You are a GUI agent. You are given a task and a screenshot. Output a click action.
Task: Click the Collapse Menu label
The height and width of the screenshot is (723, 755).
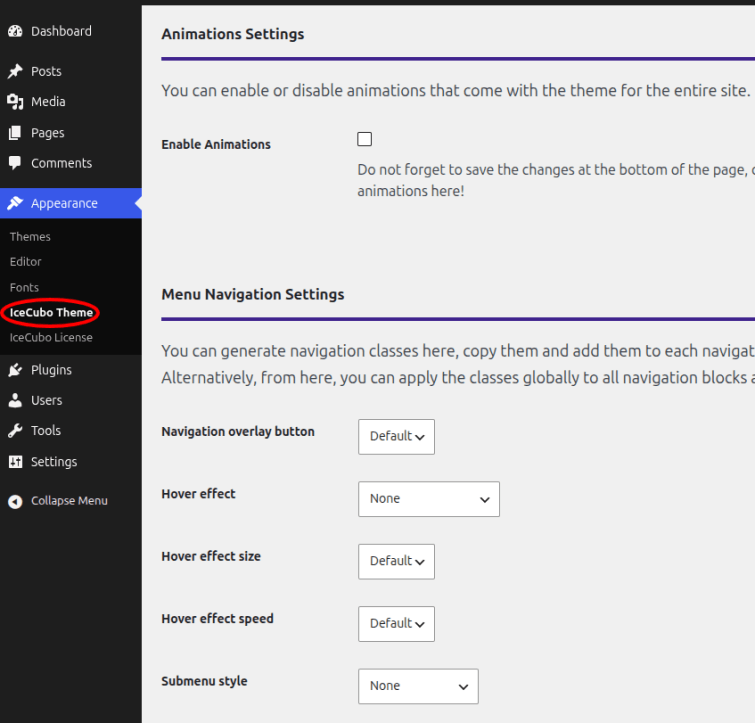[69, 501]
